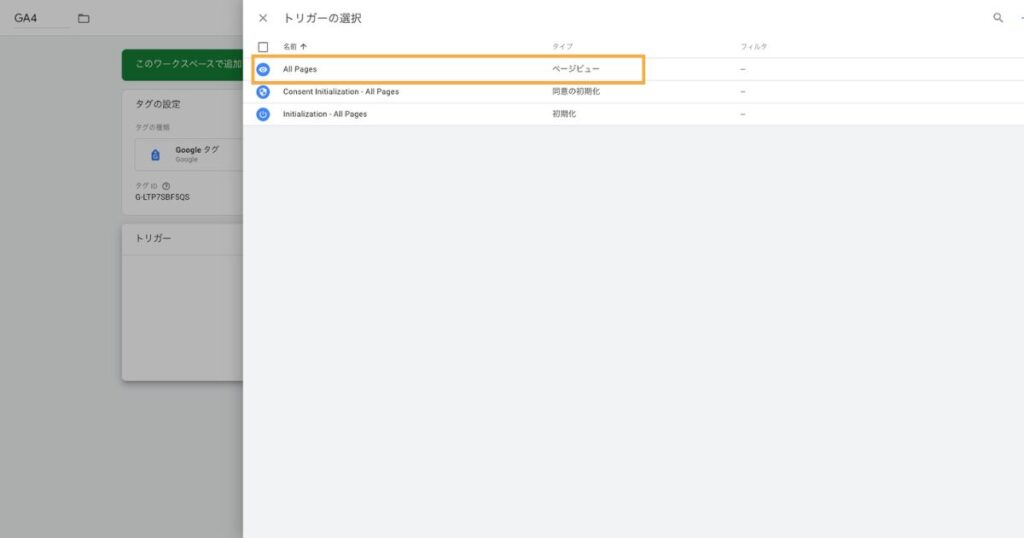
Task: Edit the GA4 tag name field
Action: pyautogui.click(x=40, y=18)
